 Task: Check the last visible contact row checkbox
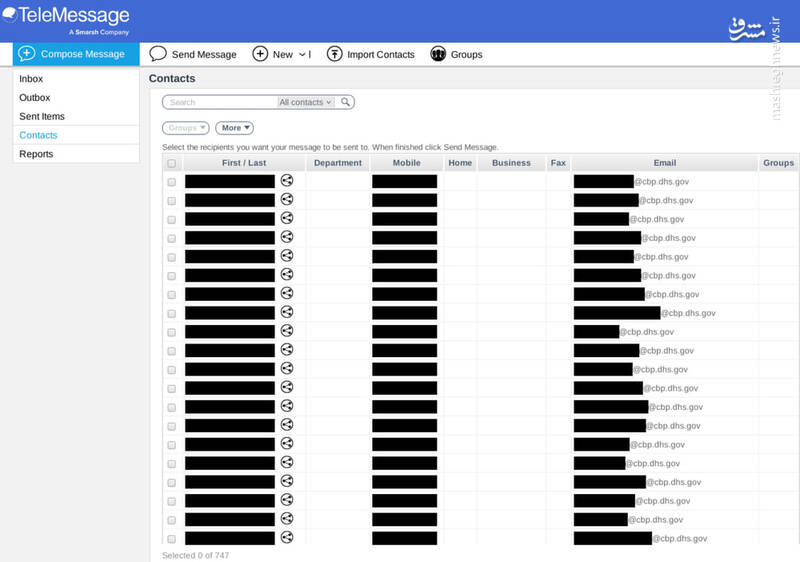[x=172, y=539]
